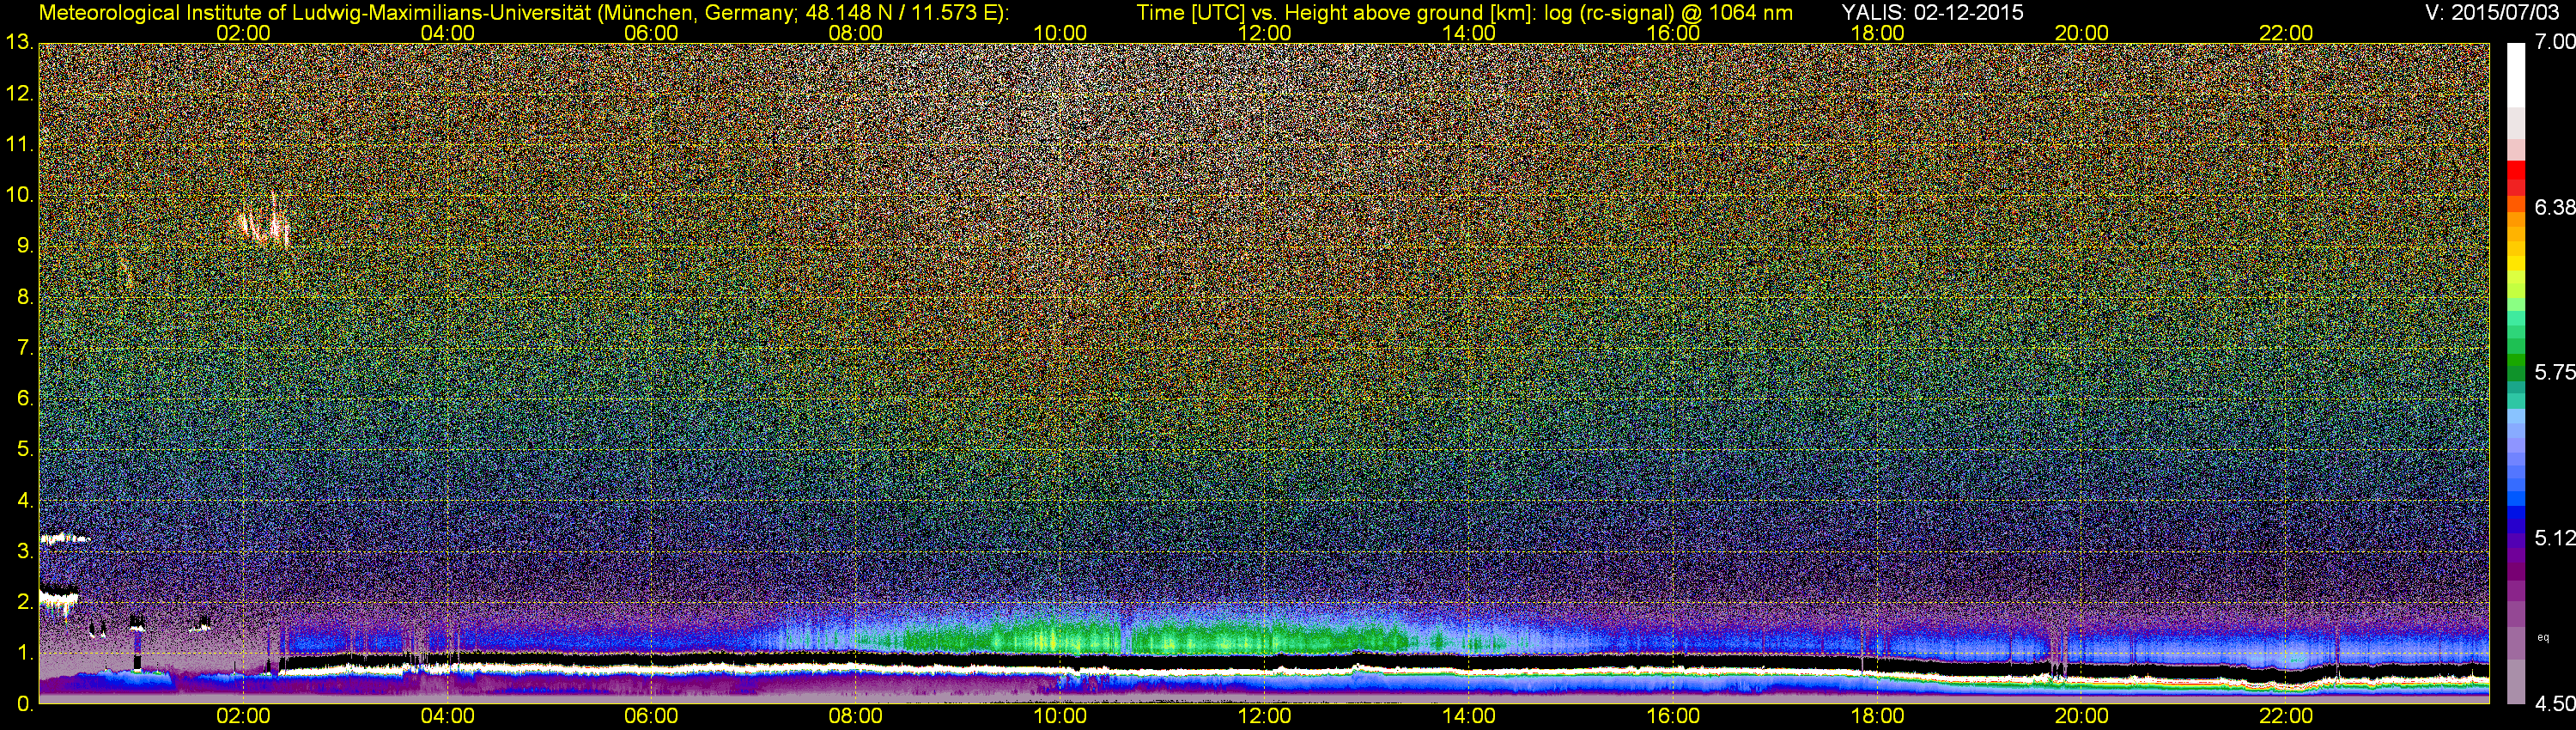
Task: Select the 02:00 time tick on the top axis
Action: pyautogui.click(x=243, y=32)
